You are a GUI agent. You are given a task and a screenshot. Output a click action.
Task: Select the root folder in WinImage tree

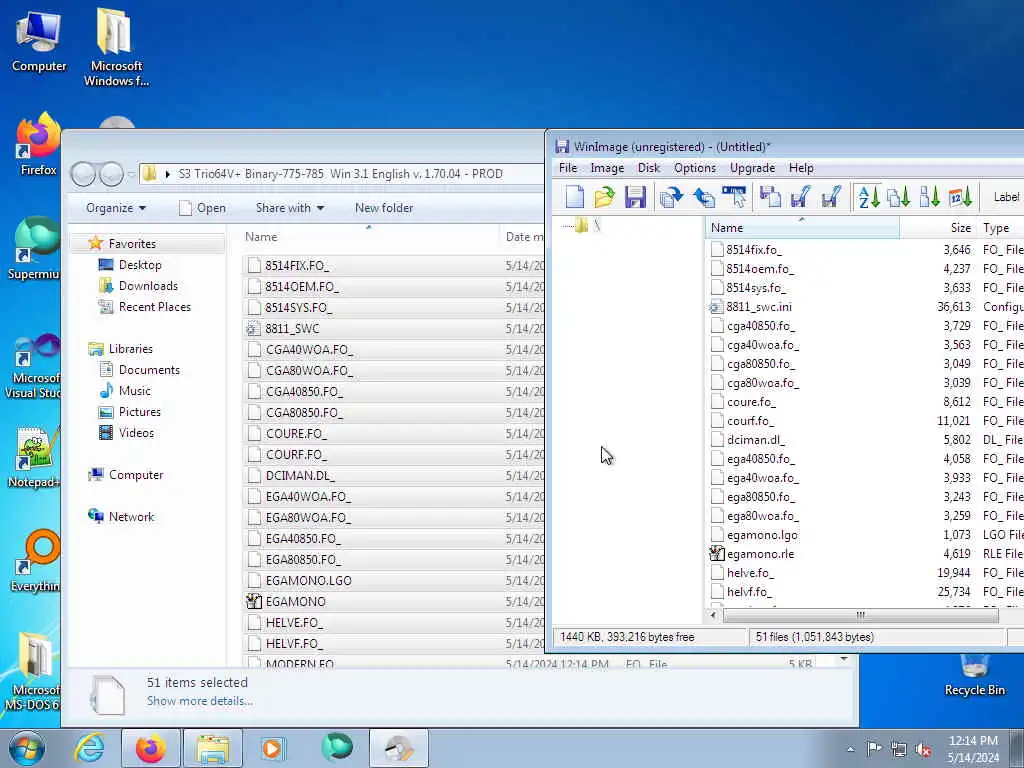586,226
